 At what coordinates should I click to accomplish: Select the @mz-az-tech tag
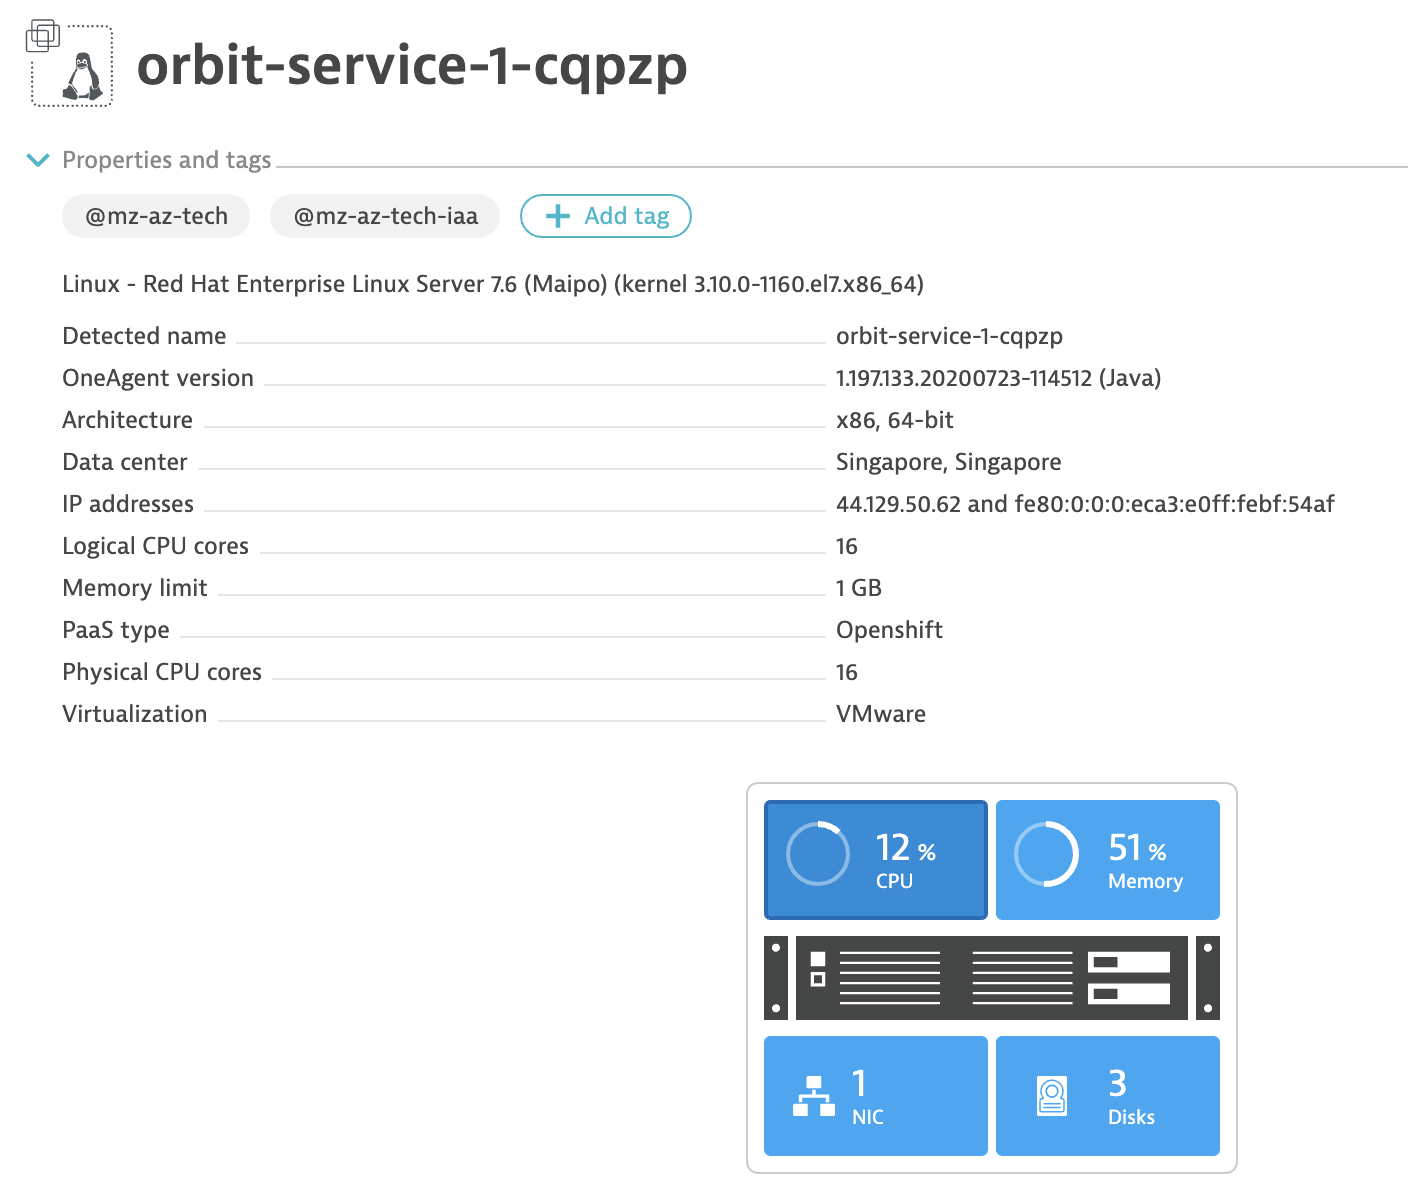156,216
